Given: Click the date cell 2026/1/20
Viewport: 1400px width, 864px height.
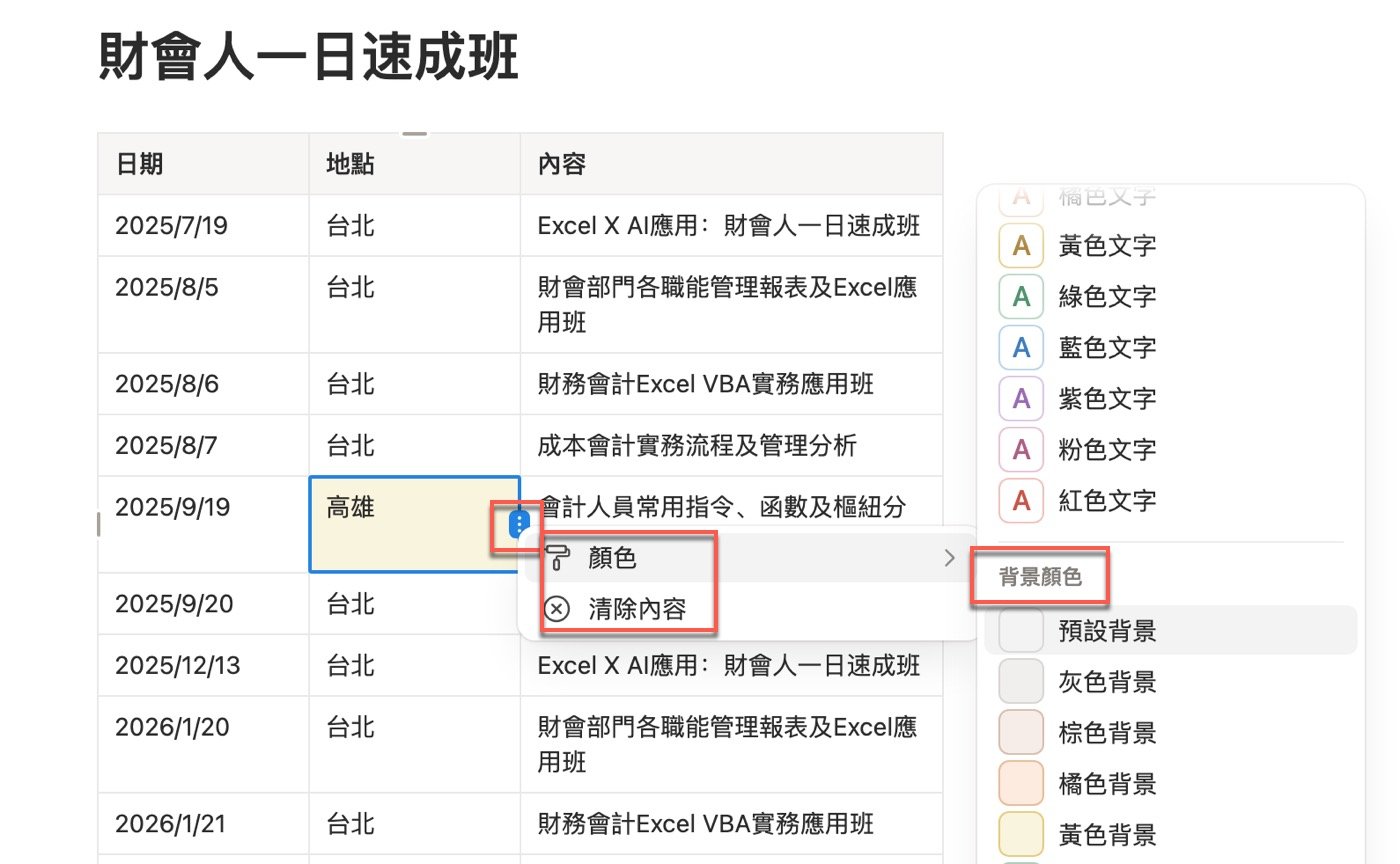Looking at the screenshot, I should point(203,745).
